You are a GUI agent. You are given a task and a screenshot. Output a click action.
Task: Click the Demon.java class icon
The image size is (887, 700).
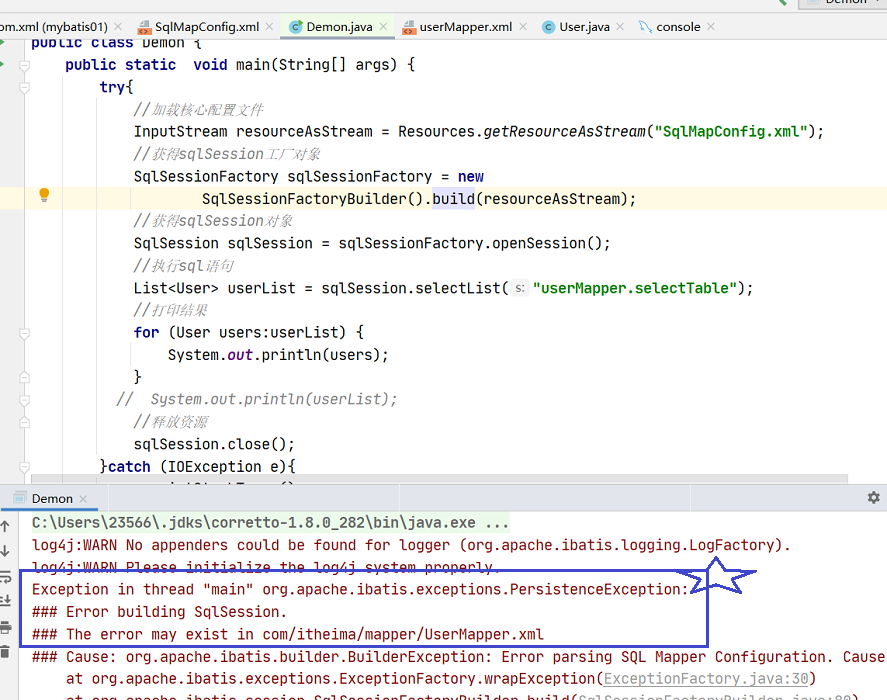point(295,27)
